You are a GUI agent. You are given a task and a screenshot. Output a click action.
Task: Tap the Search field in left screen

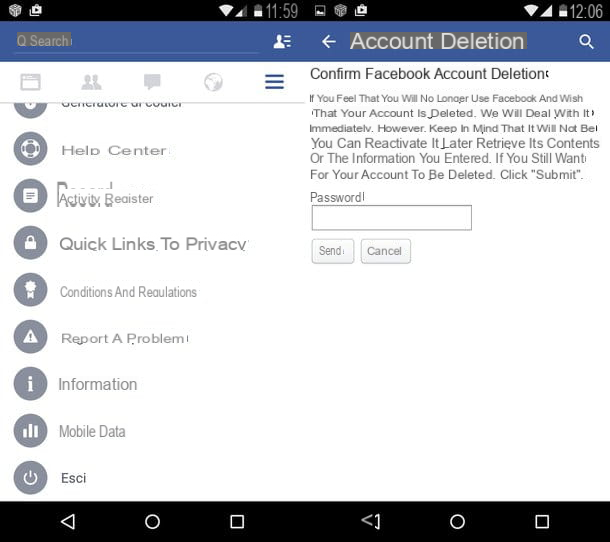pyautogui.click(x=137, y=41)
